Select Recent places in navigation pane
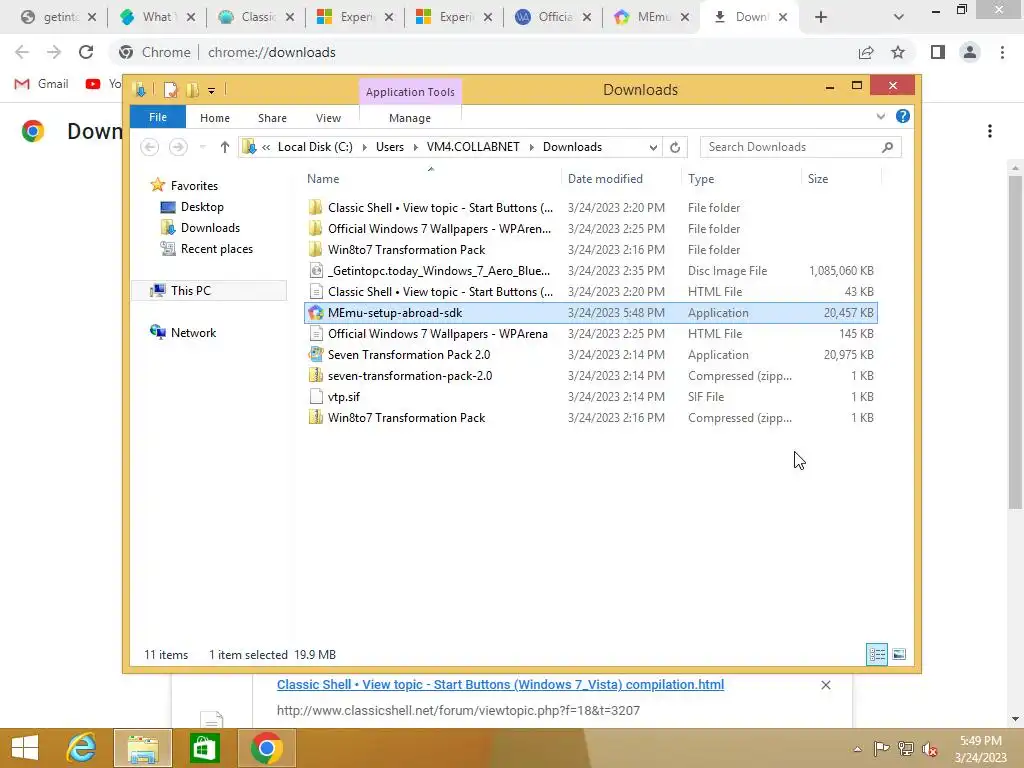The height and width of the screenshot is (768, 1024). [x=216, y=249]
